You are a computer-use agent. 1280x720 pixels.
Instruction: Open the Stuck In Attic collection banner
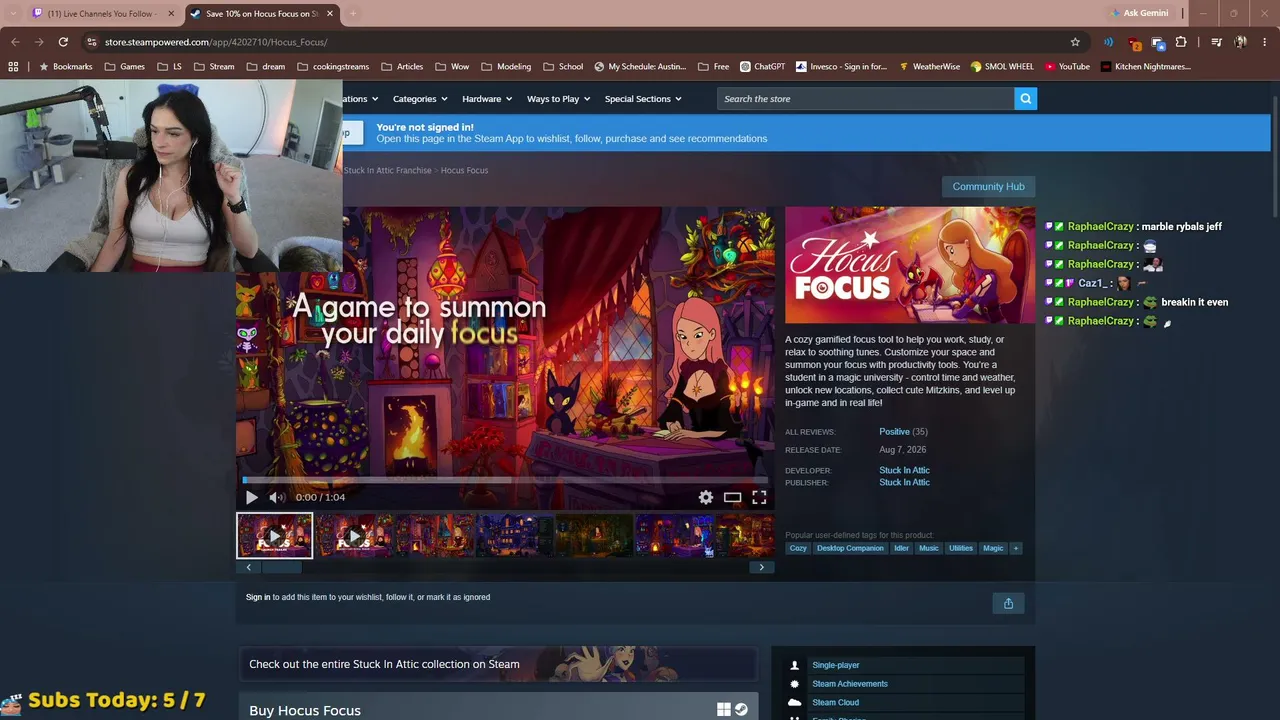pyautogui.click(x=497, y=664)
